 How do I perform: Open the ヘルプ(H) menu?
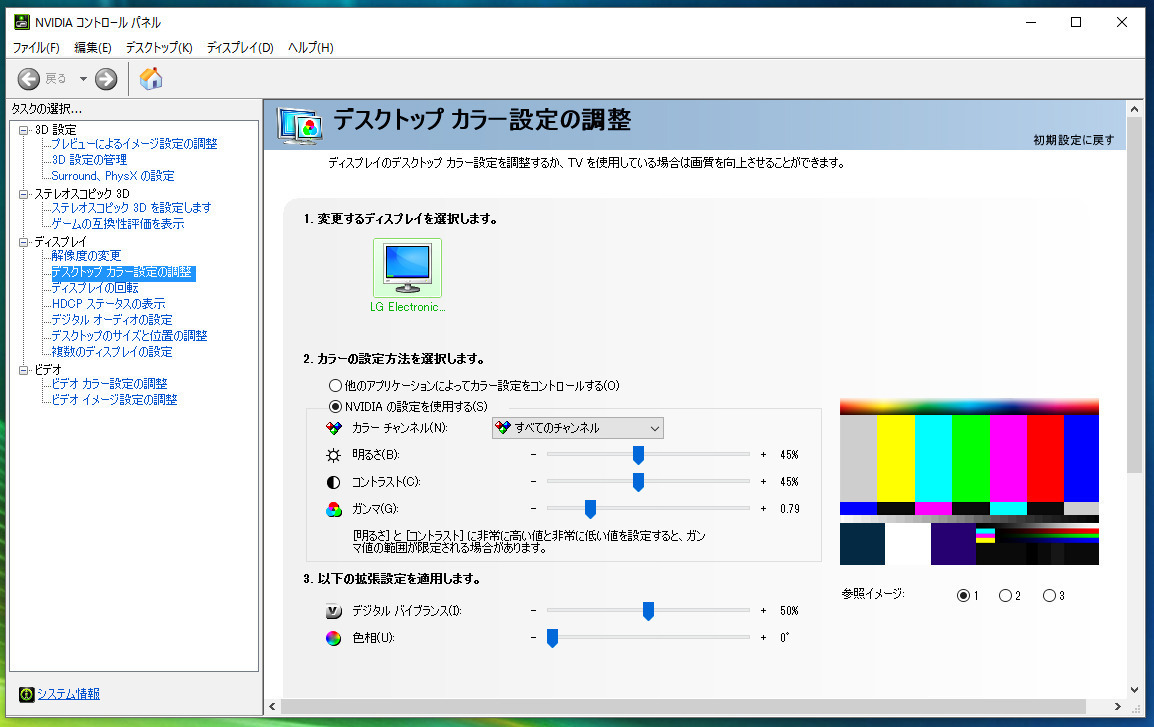[x=311, y=48]
